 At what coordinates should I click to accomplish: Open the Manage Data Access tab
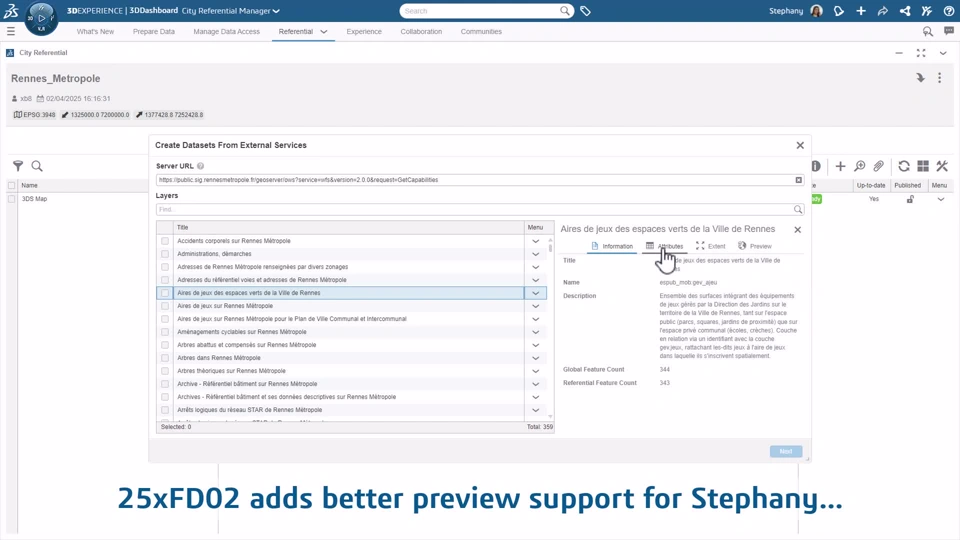click(227, 32)
